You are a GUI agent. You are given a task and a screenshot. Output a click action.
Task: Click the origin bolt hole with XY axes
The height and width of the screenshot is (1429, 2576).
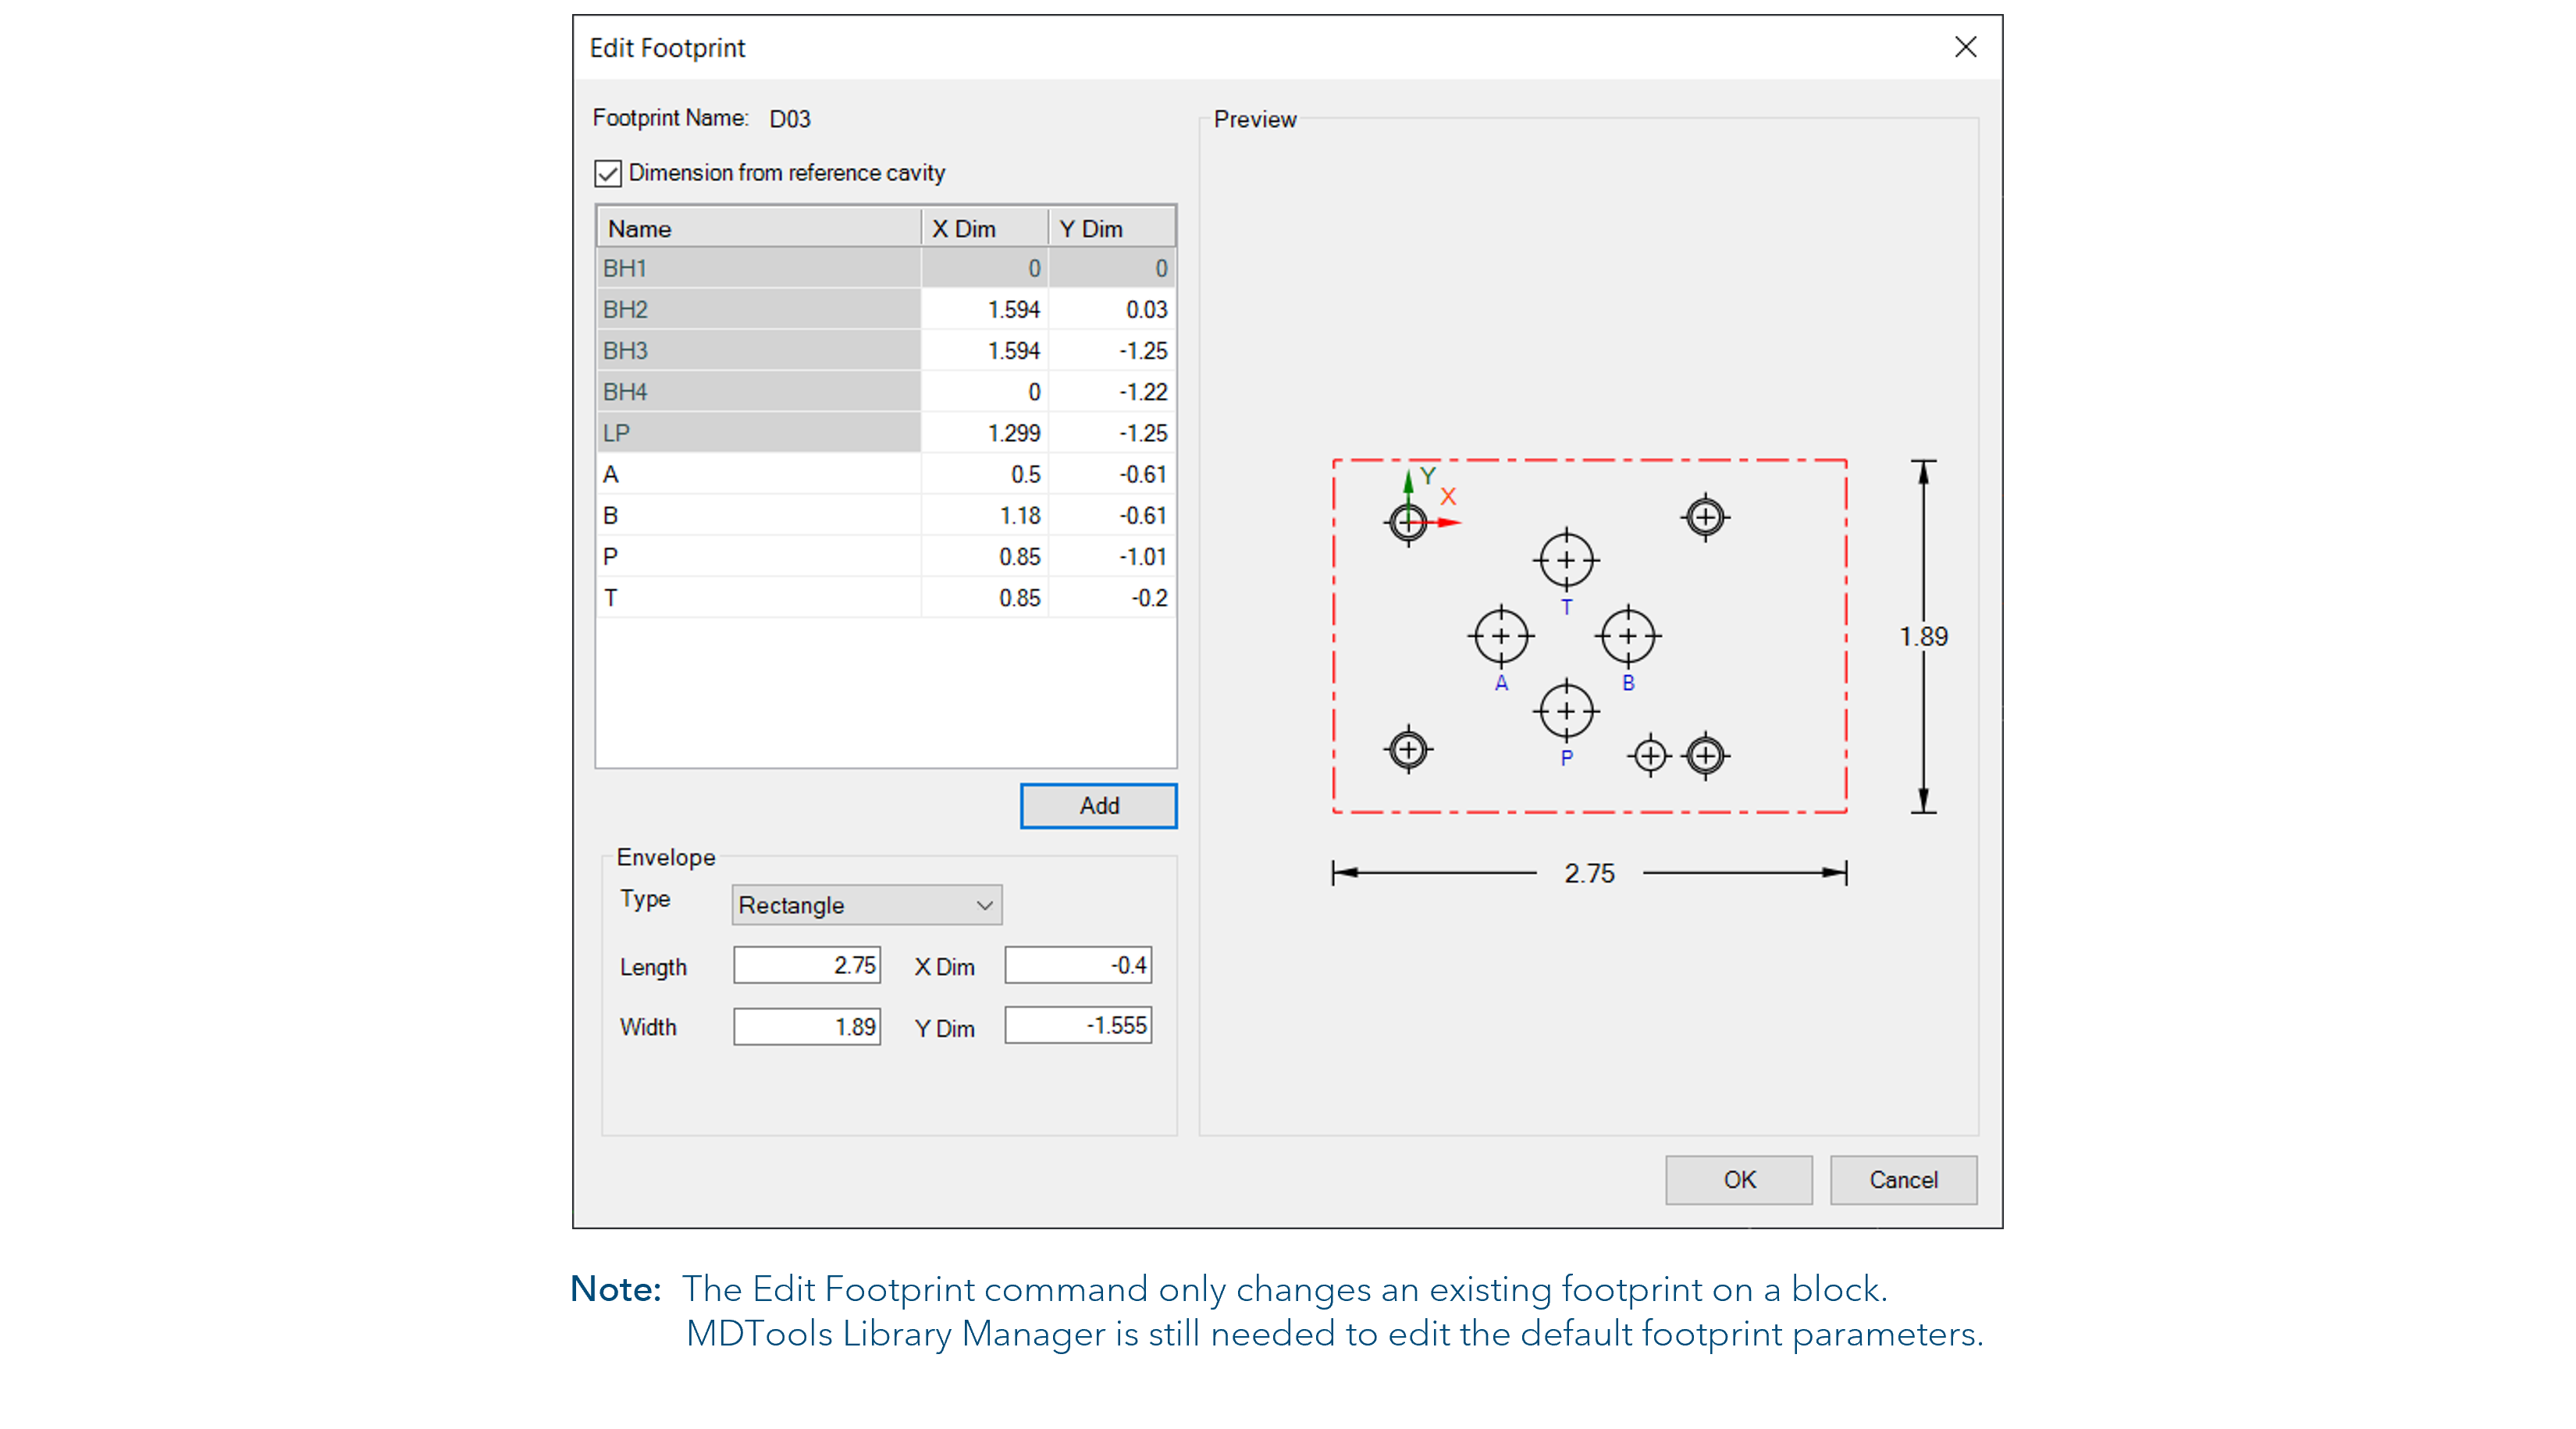coord(1408,521)
